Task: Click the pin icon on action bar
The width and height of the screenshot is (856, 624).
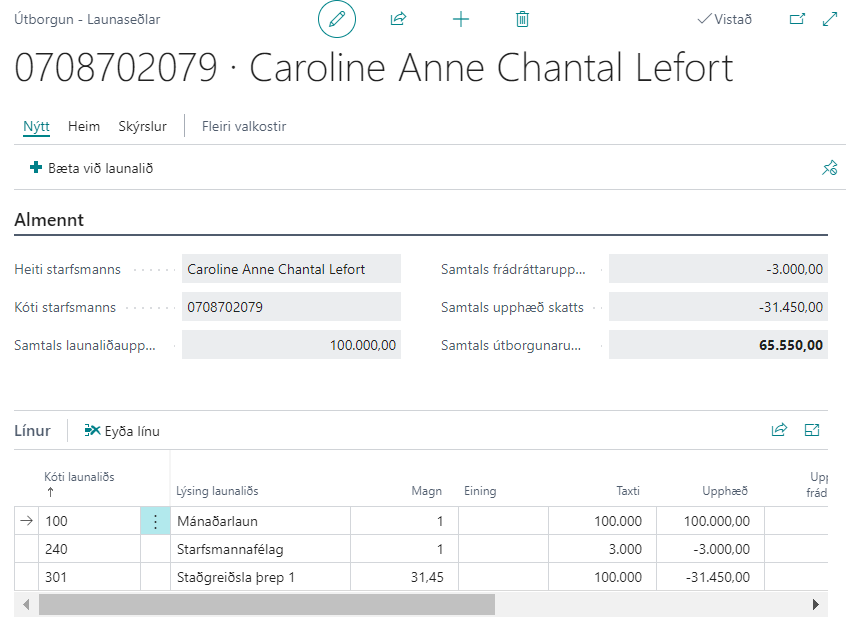Action: [829, 168]
